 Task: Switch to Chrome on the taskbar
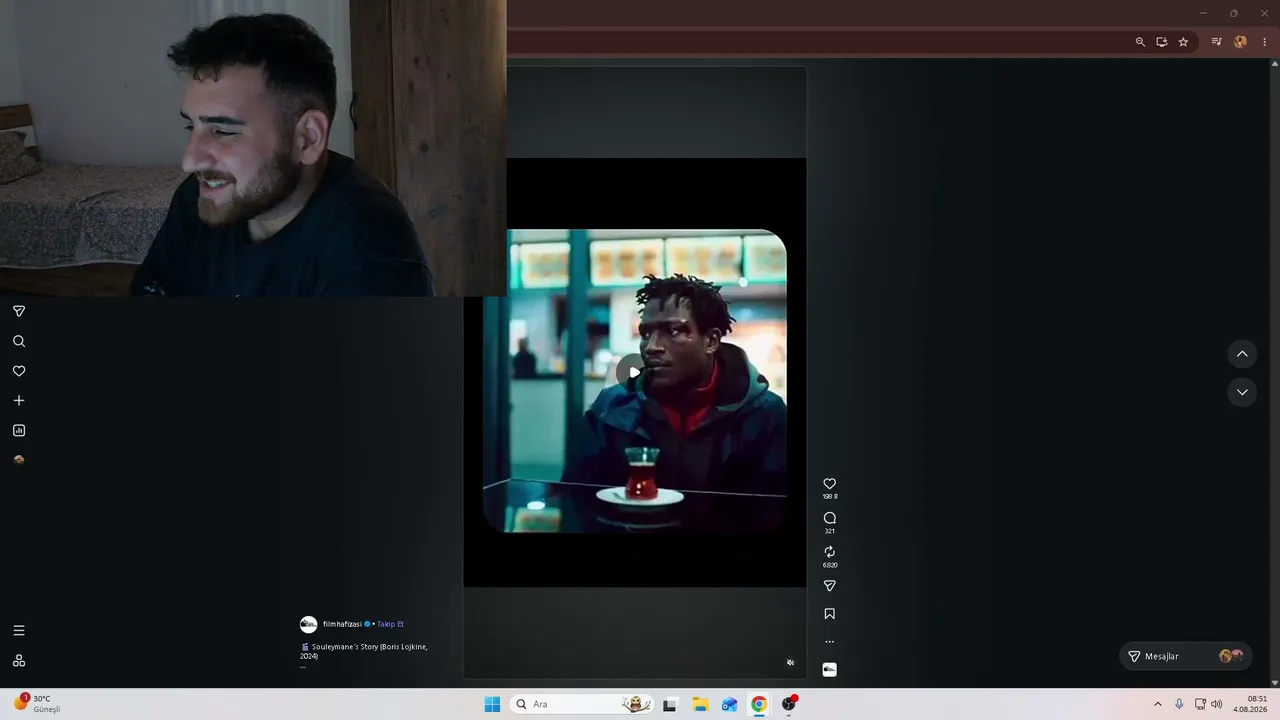point(759,704)
